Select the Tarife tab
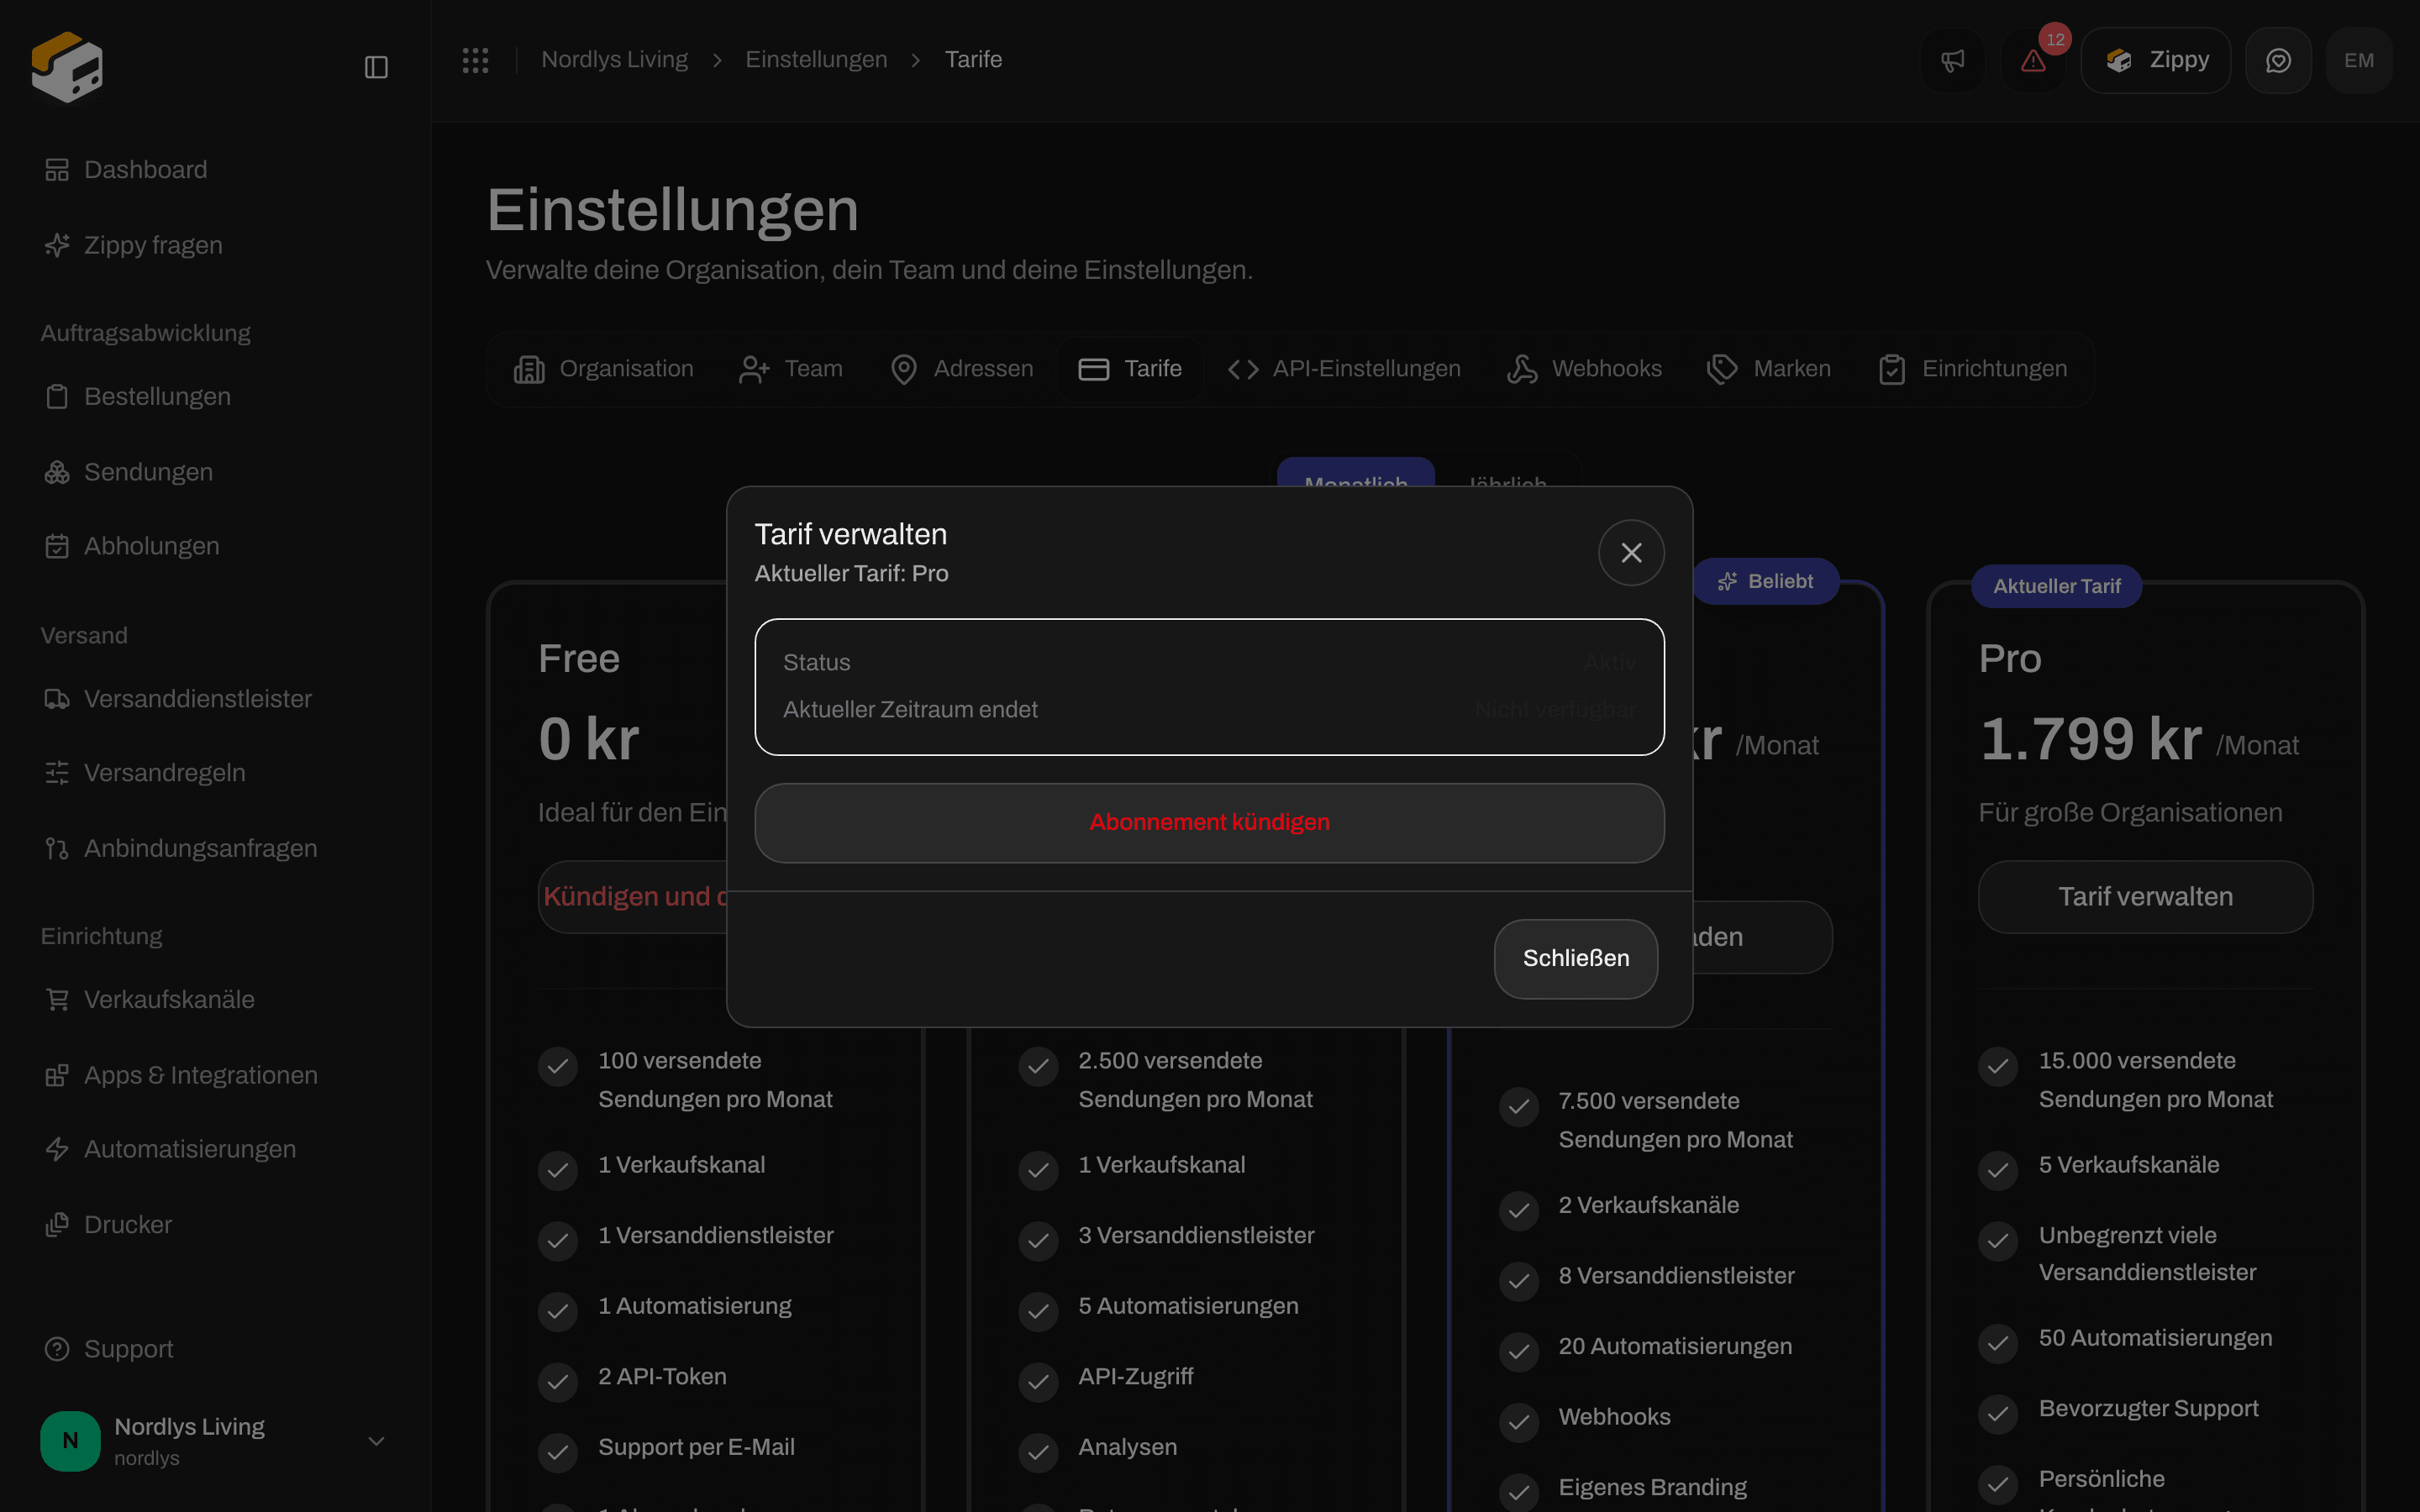This screenshot has height=1512, width=2420. pyautogui.click(x=1130, y=369)
